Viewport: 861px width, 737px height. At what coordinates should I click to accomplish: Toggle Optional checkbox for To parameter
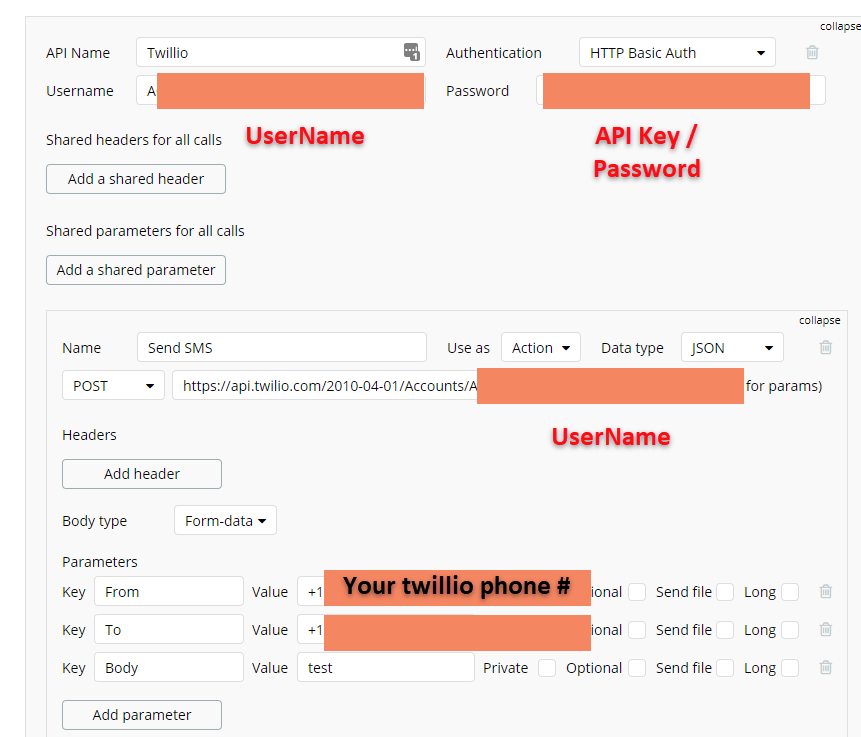[637, 630]
